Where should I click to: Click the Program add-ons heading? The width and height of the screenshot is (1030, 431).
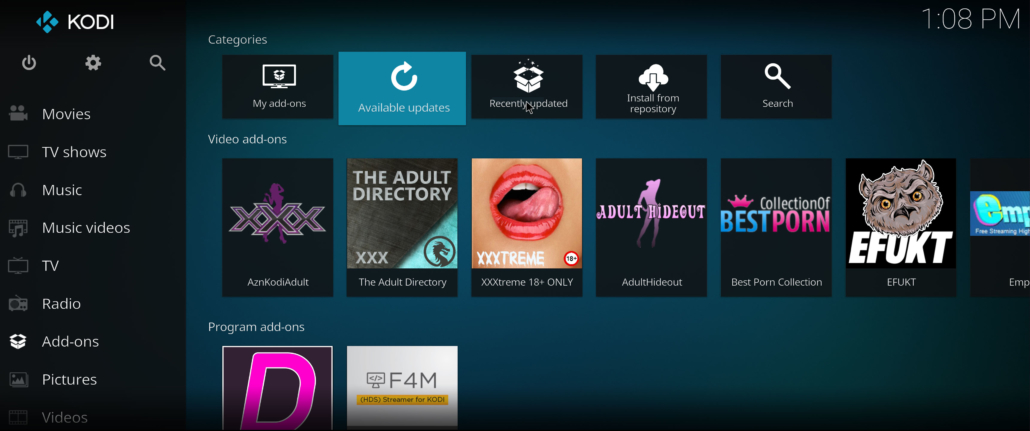(x=256, y=327)
